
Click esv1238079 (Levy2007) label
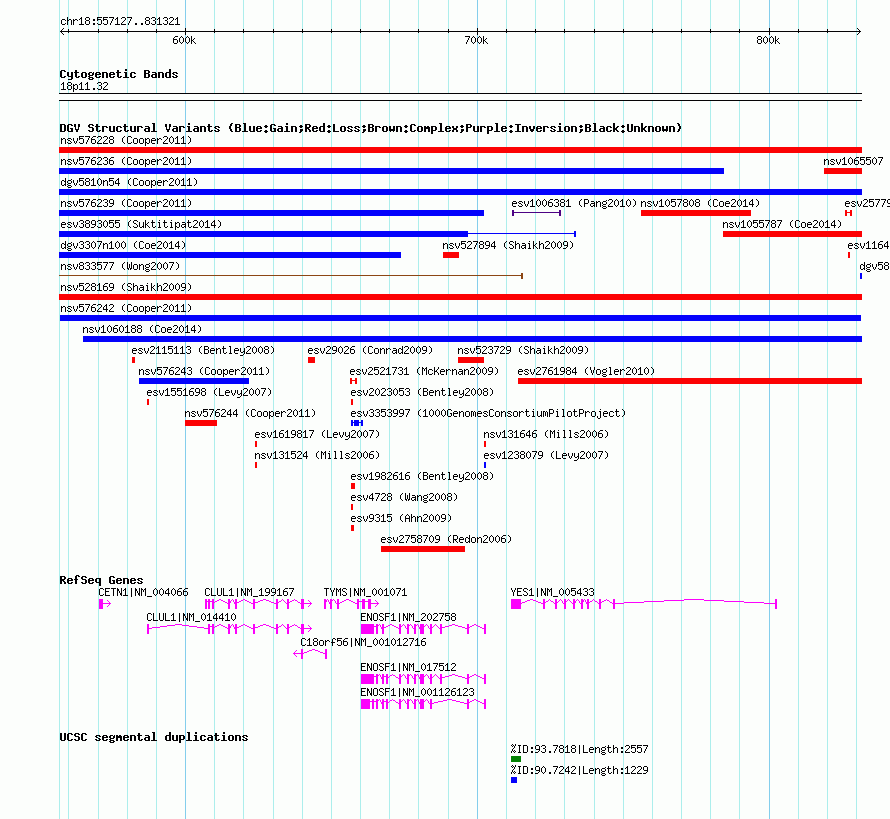[x=546, y=455]
